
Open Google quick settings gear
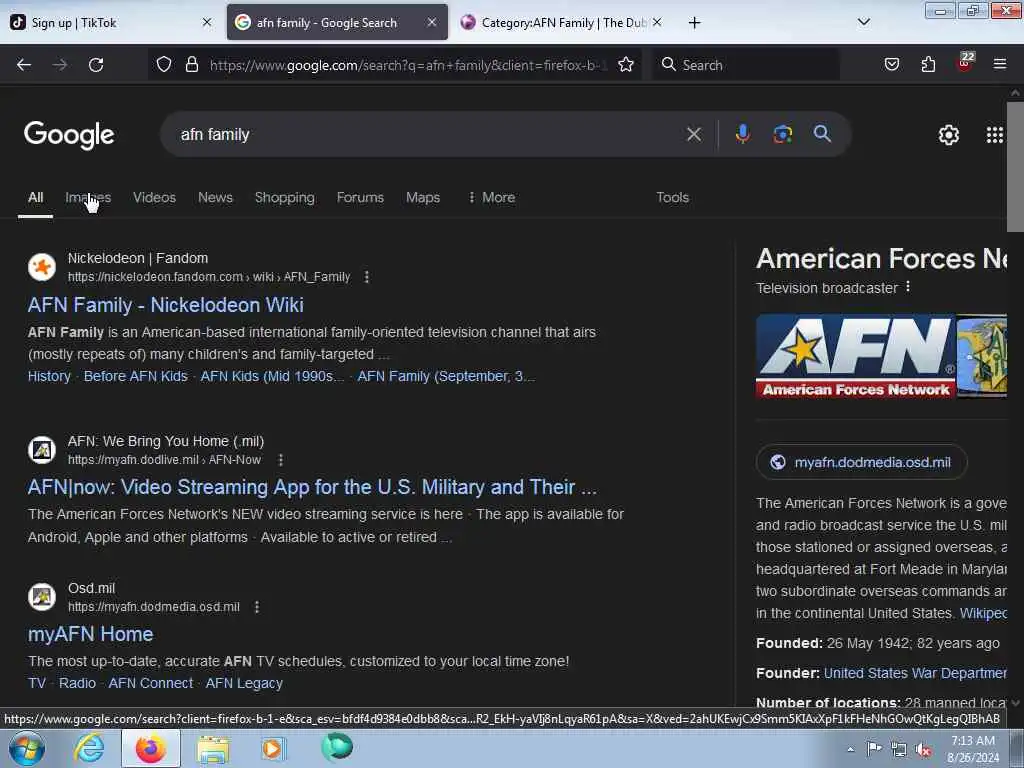click(948, 135)
